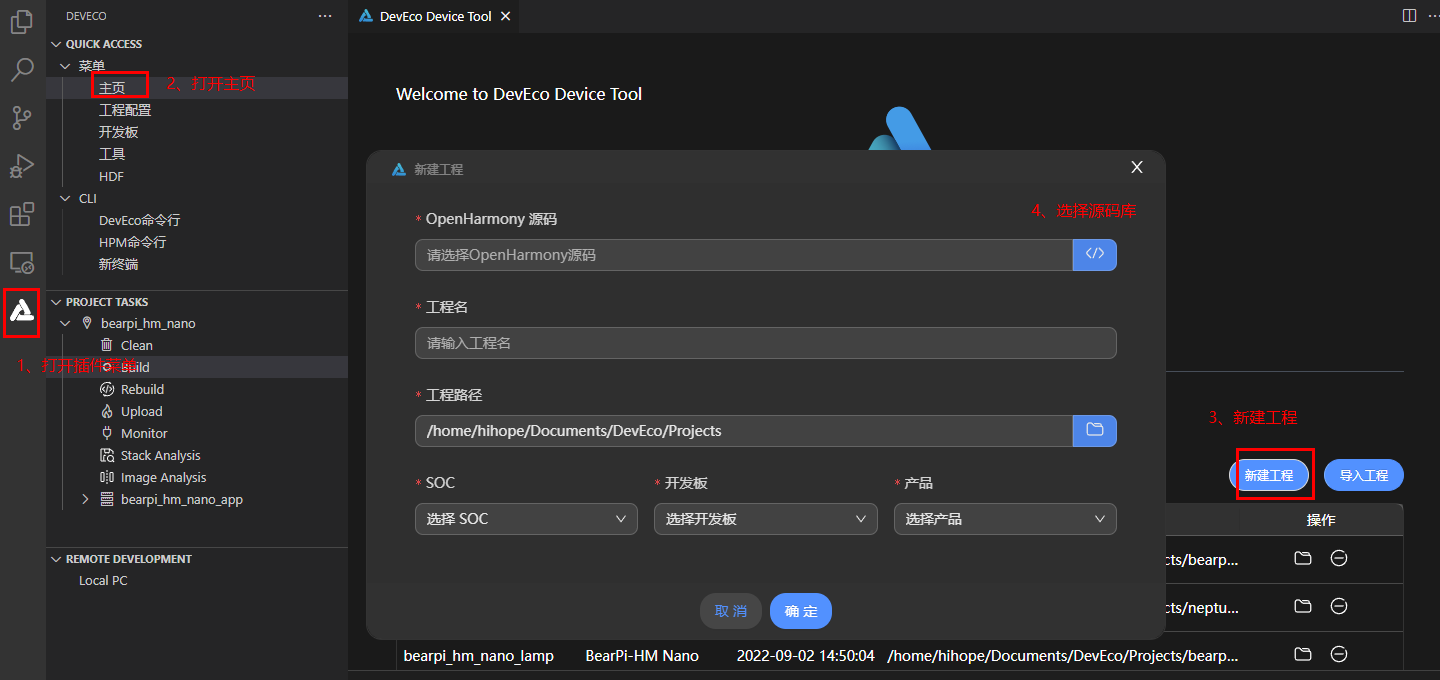Click the OpenHarmony 源码 input field
Screen dimensions: 1440x680
click(744, 254)
